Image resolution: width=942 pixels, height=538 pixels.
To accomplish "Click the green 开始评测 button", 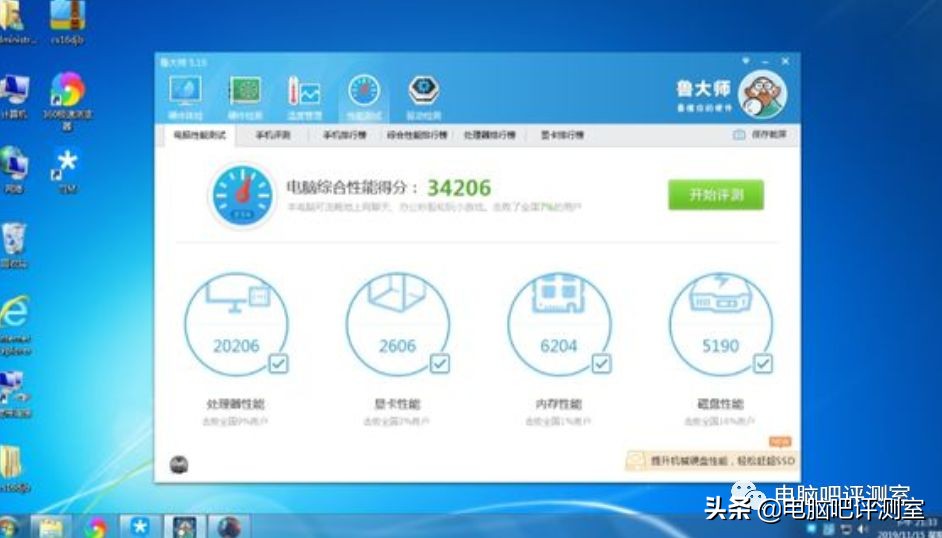I will pyautogui.click(x=716, y=195).
